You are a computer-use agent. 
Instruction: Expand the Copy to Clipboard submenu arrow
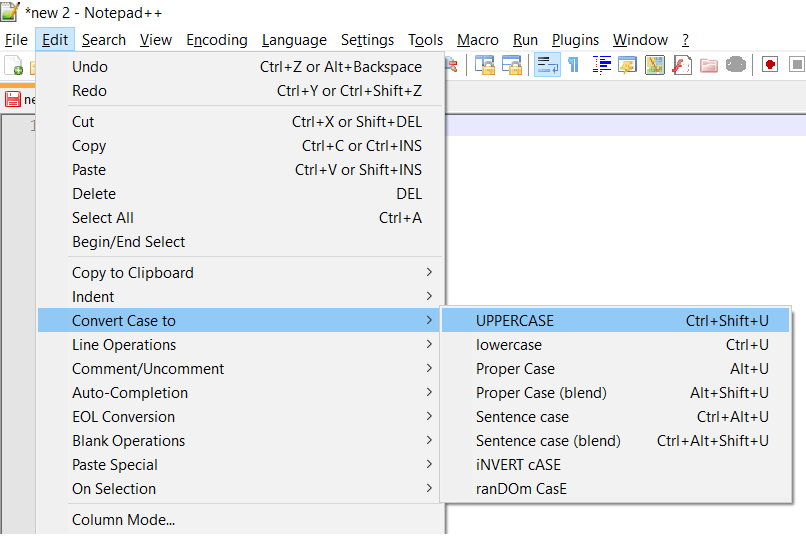pos(429,272)
